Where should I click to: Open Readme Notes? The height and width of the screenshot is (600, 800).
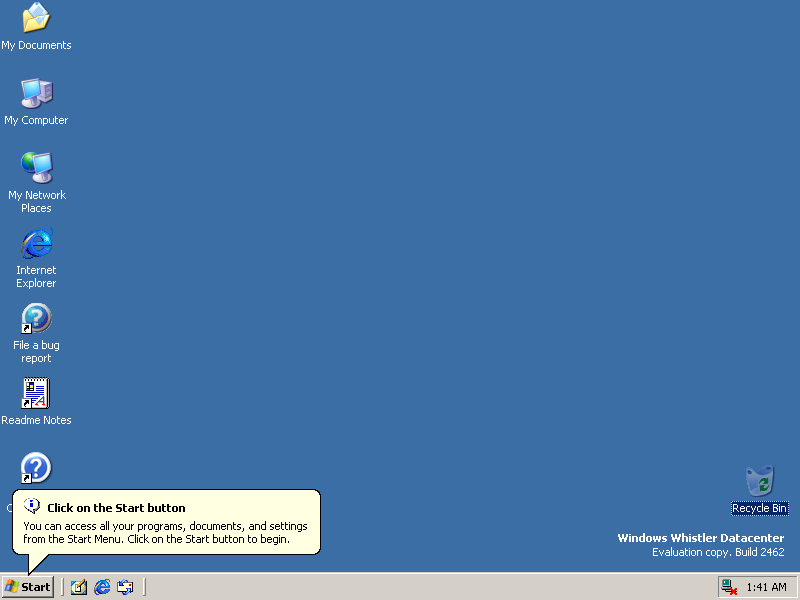(x=36, y=393)
